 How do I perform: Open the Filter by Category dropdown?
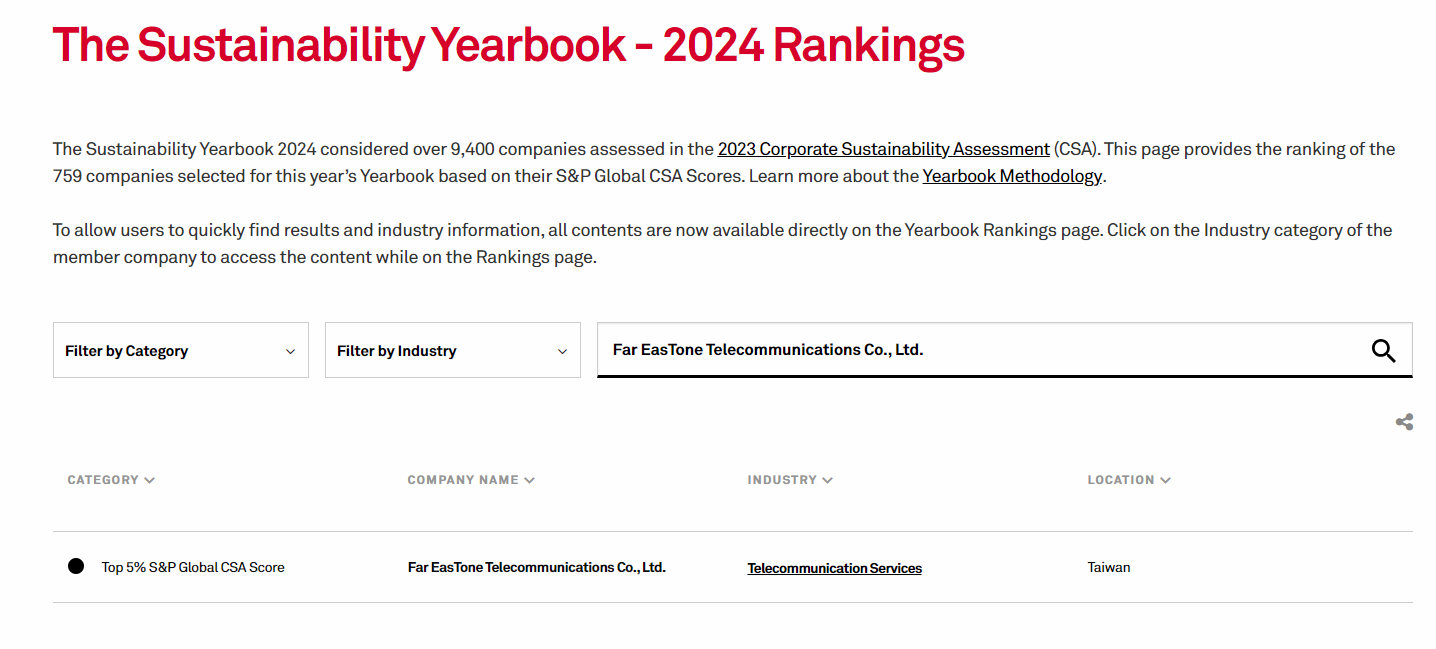[180, 351]
